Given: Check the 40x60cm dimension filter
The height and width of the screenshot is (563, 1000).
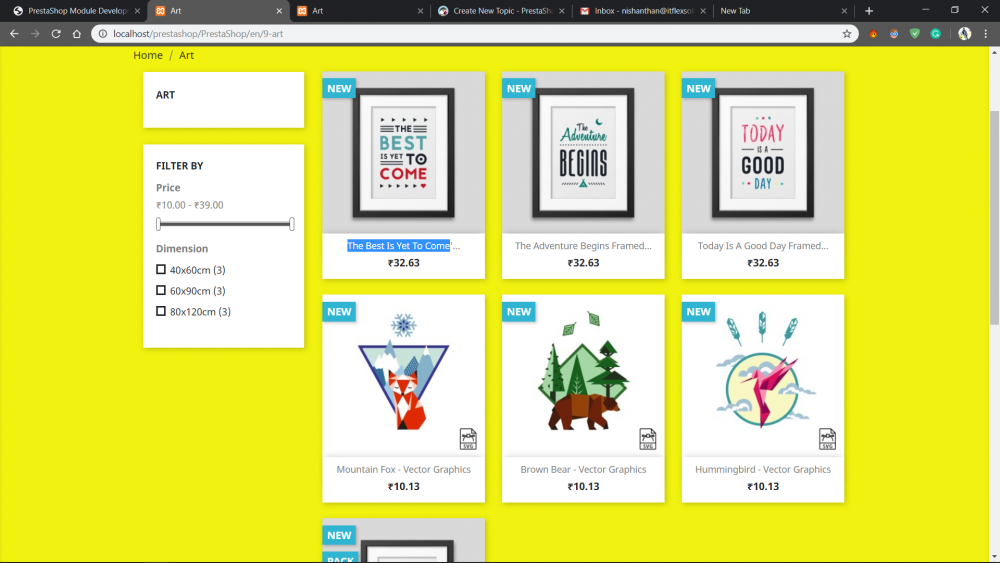Looking at the screenshot, I should pyautogui.click(x=161, y=270).
